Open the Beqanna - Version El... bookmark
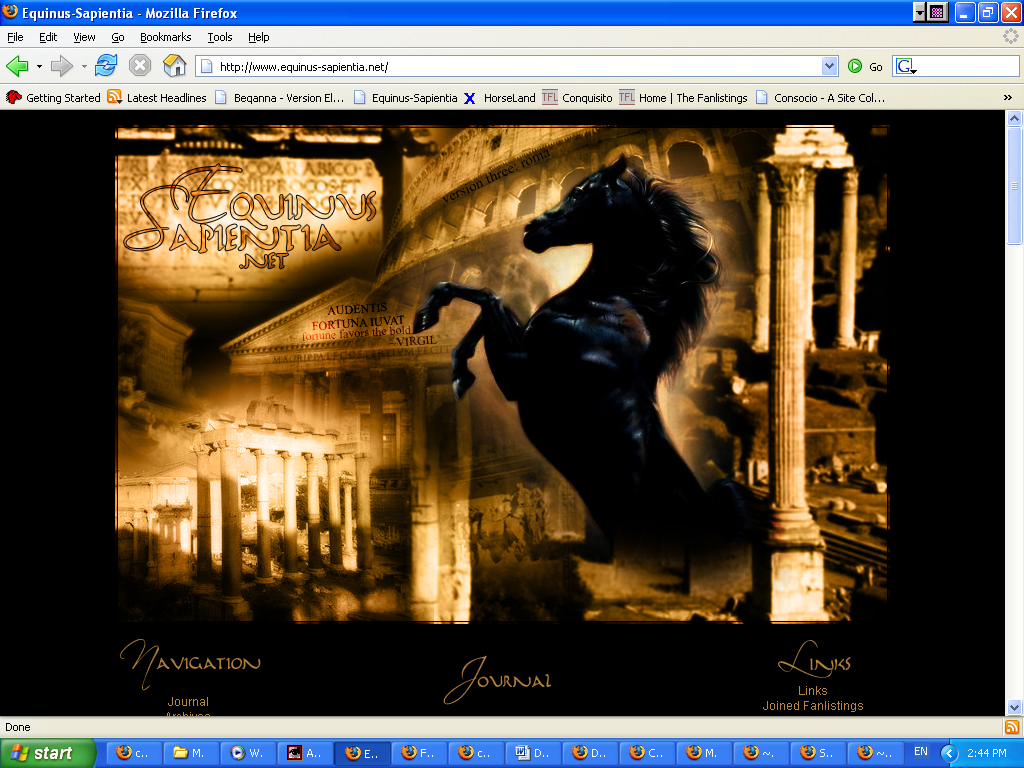Viewport: 1024px width, 768px height. [280, 98]
